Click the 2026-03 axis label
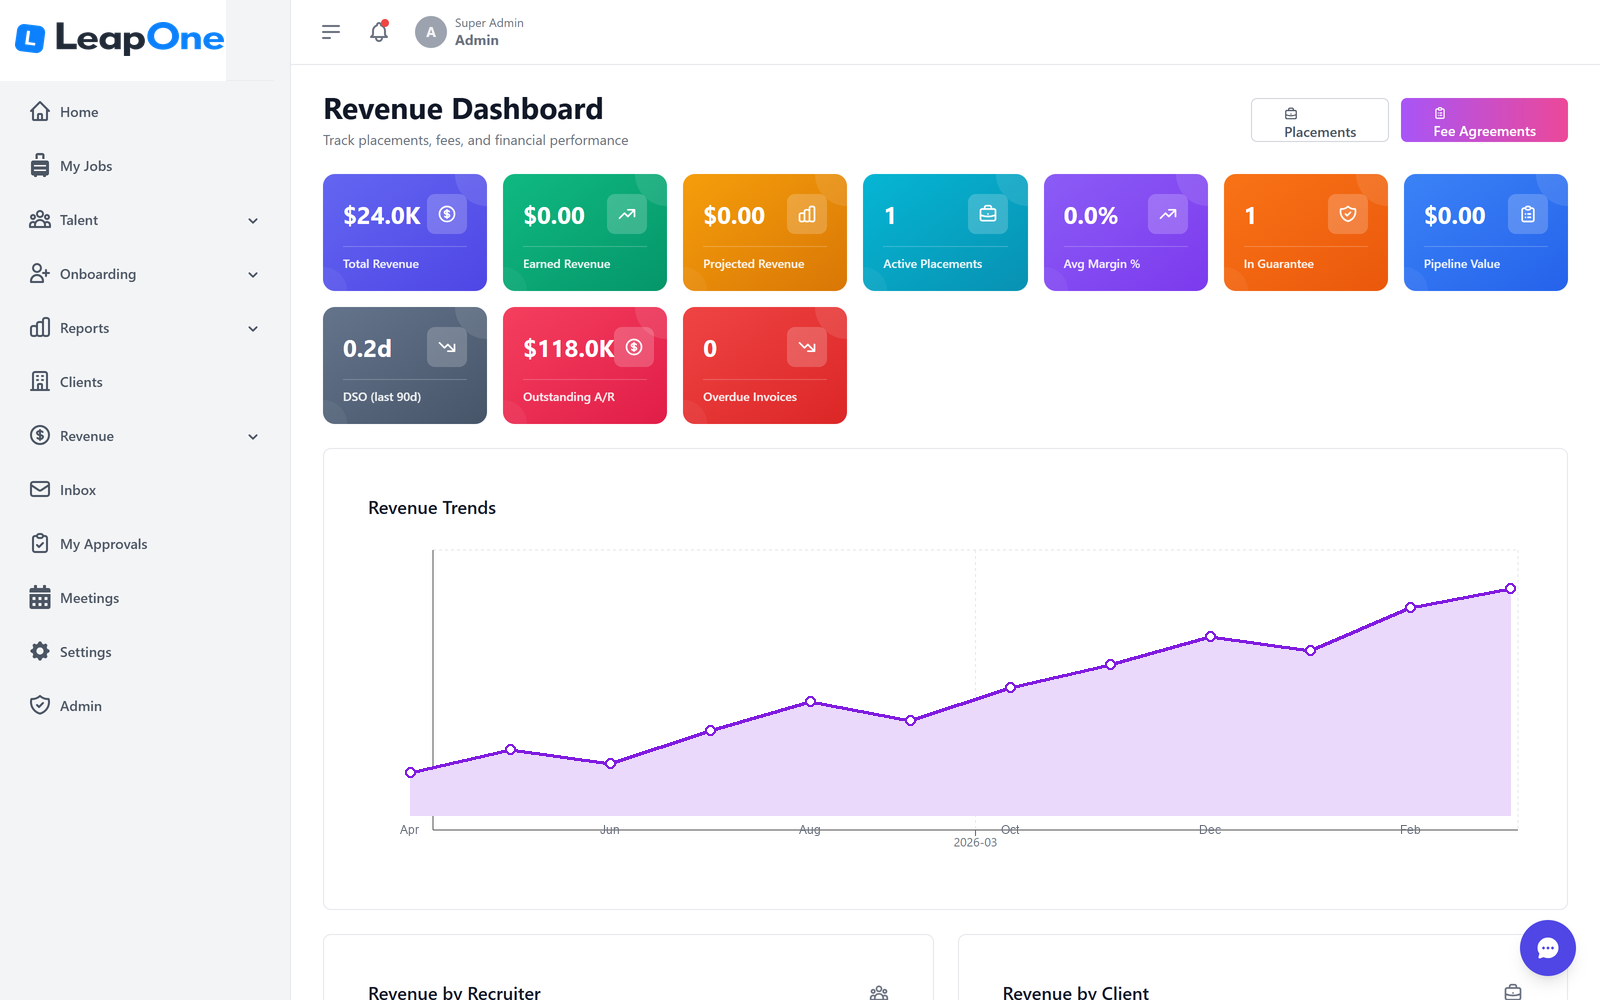The width and height of the screenshot is (1600, 1000). tap(975, 843)
